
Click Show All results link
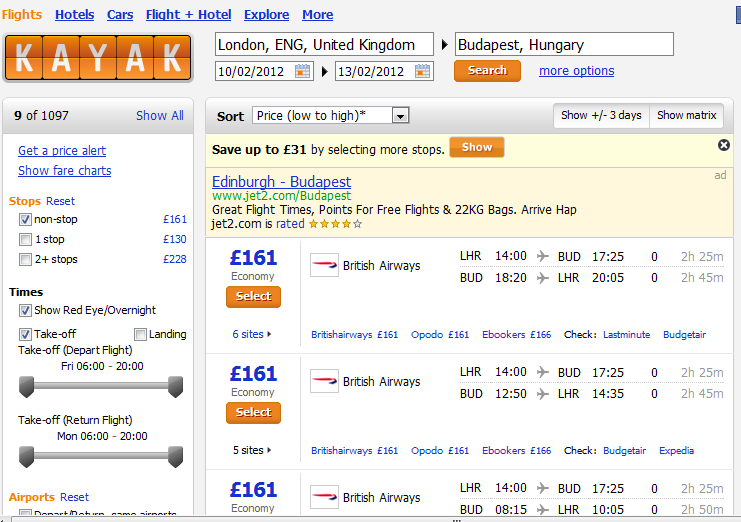click(x=160, y=116)
